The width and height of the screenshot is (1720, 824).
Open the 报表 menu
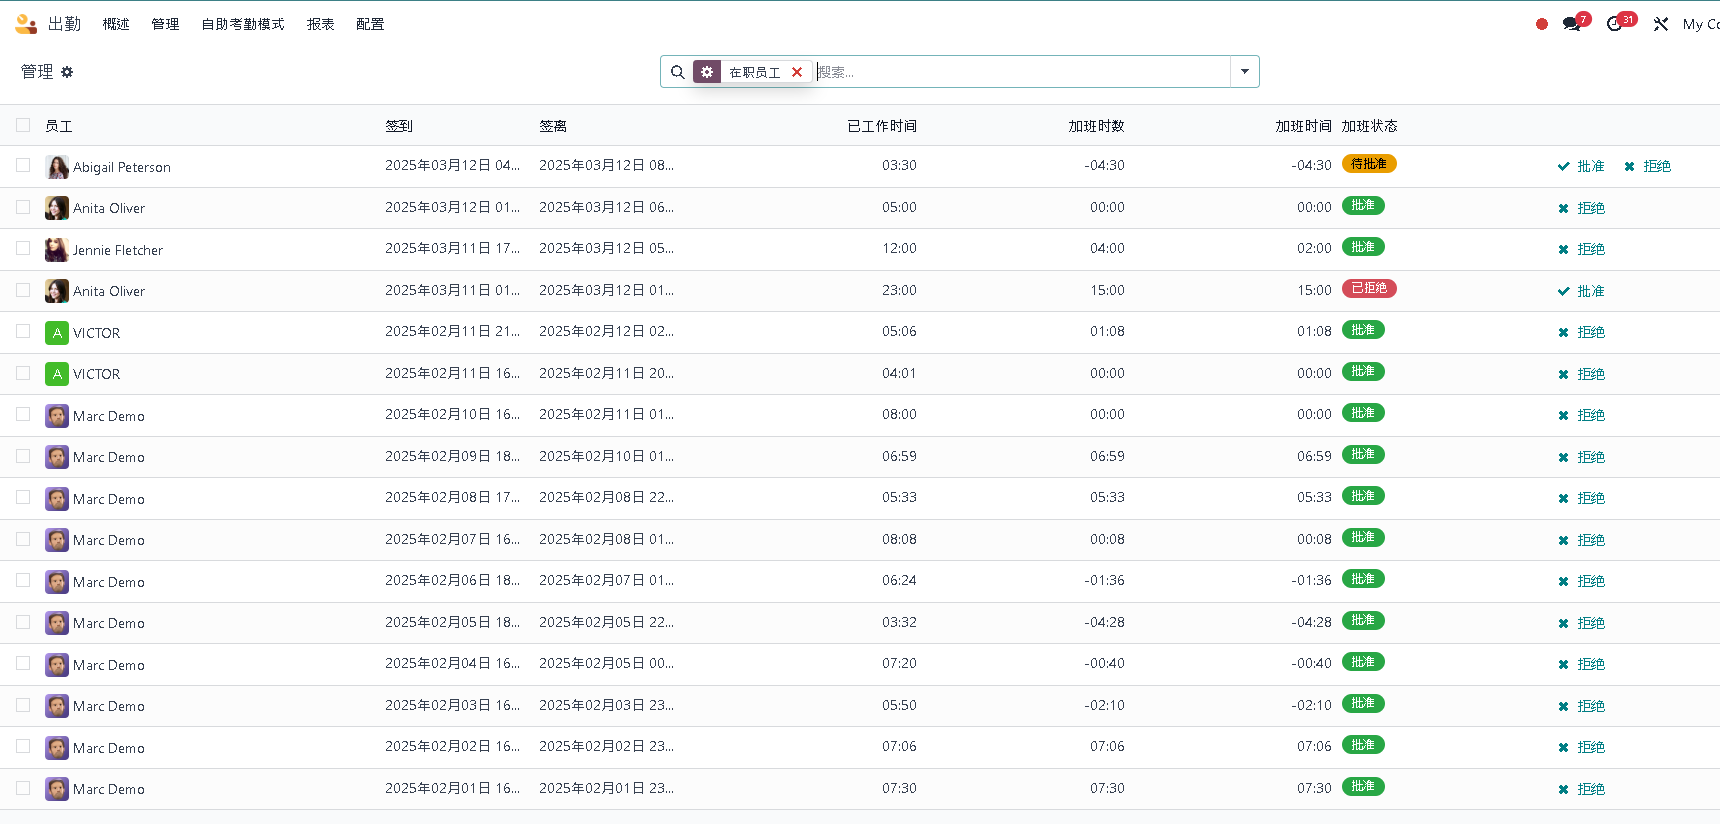tap(320, 24)
